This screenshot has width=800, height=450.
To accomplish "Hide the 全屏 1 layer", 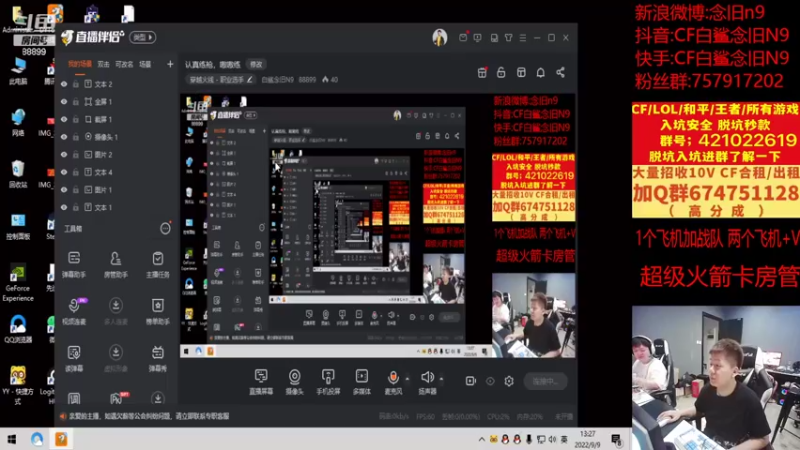I will click(64, 102).
